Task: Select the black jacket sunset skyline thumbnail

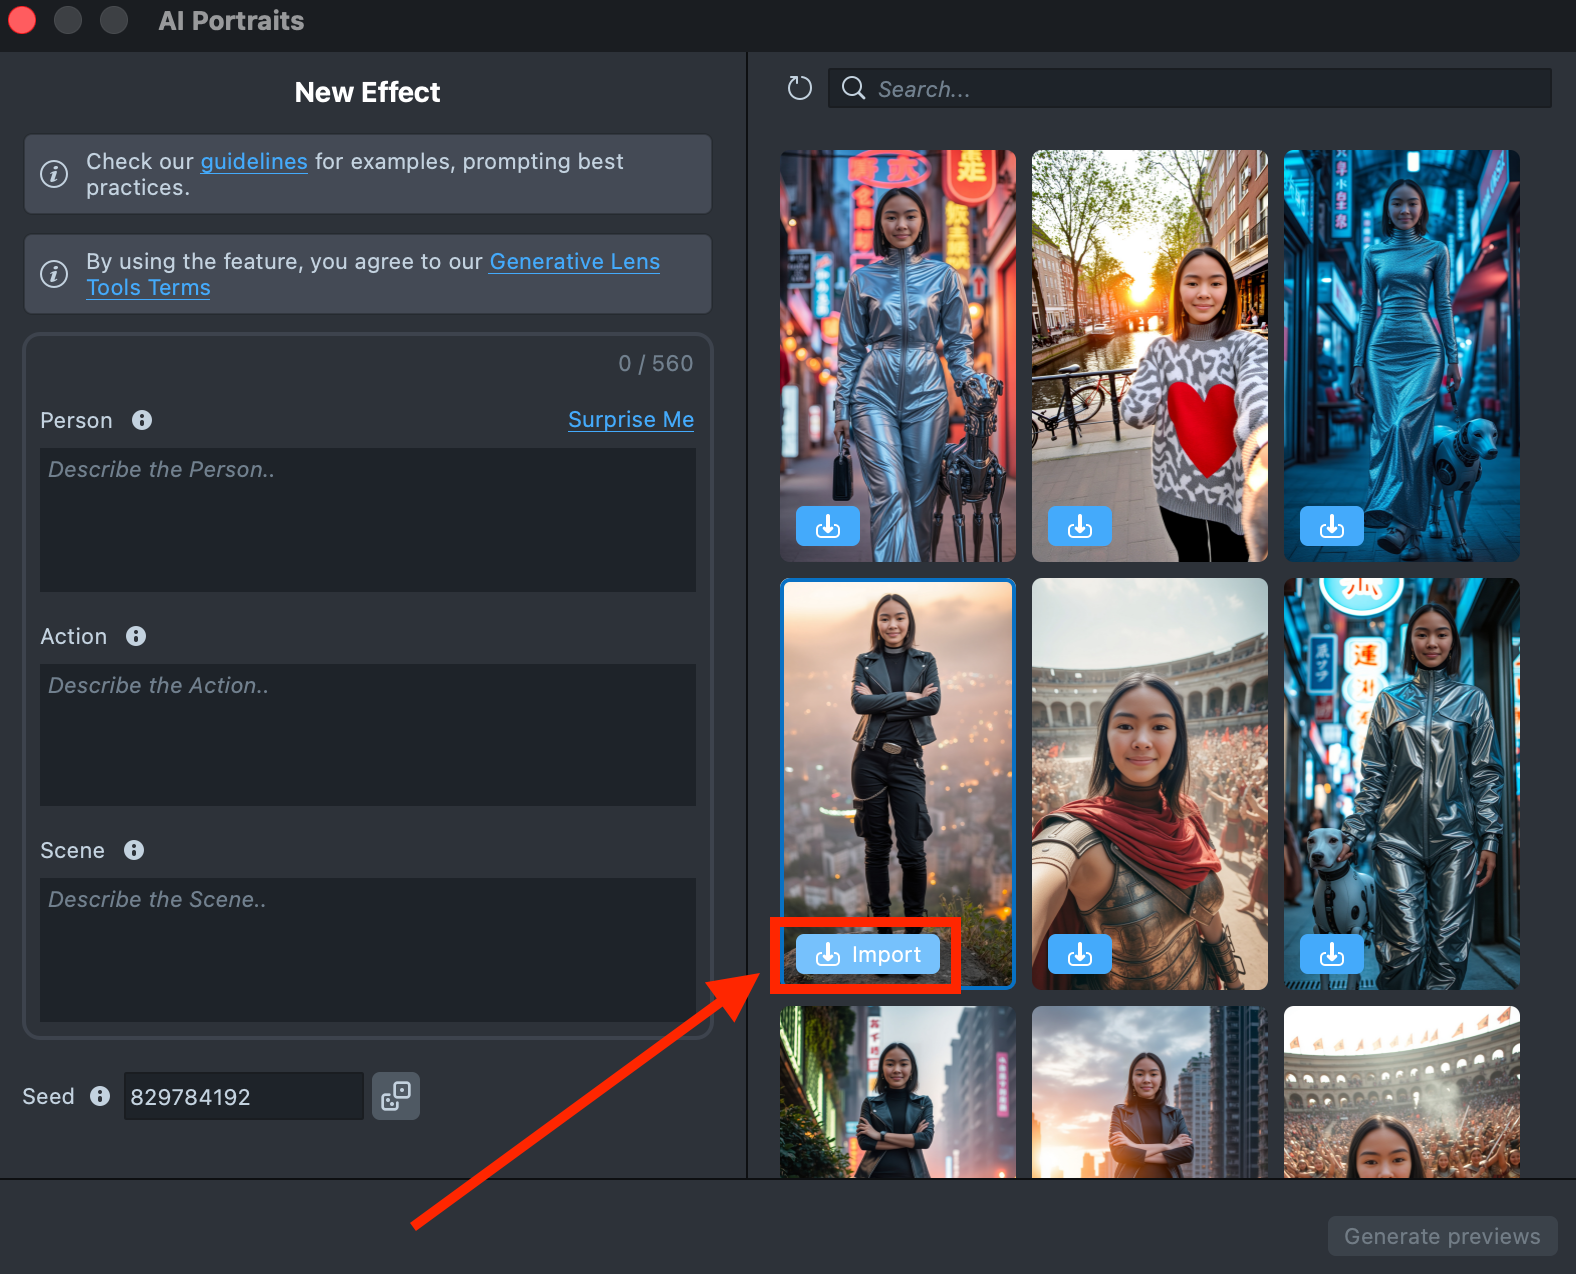Action: pos(1149,1092)
